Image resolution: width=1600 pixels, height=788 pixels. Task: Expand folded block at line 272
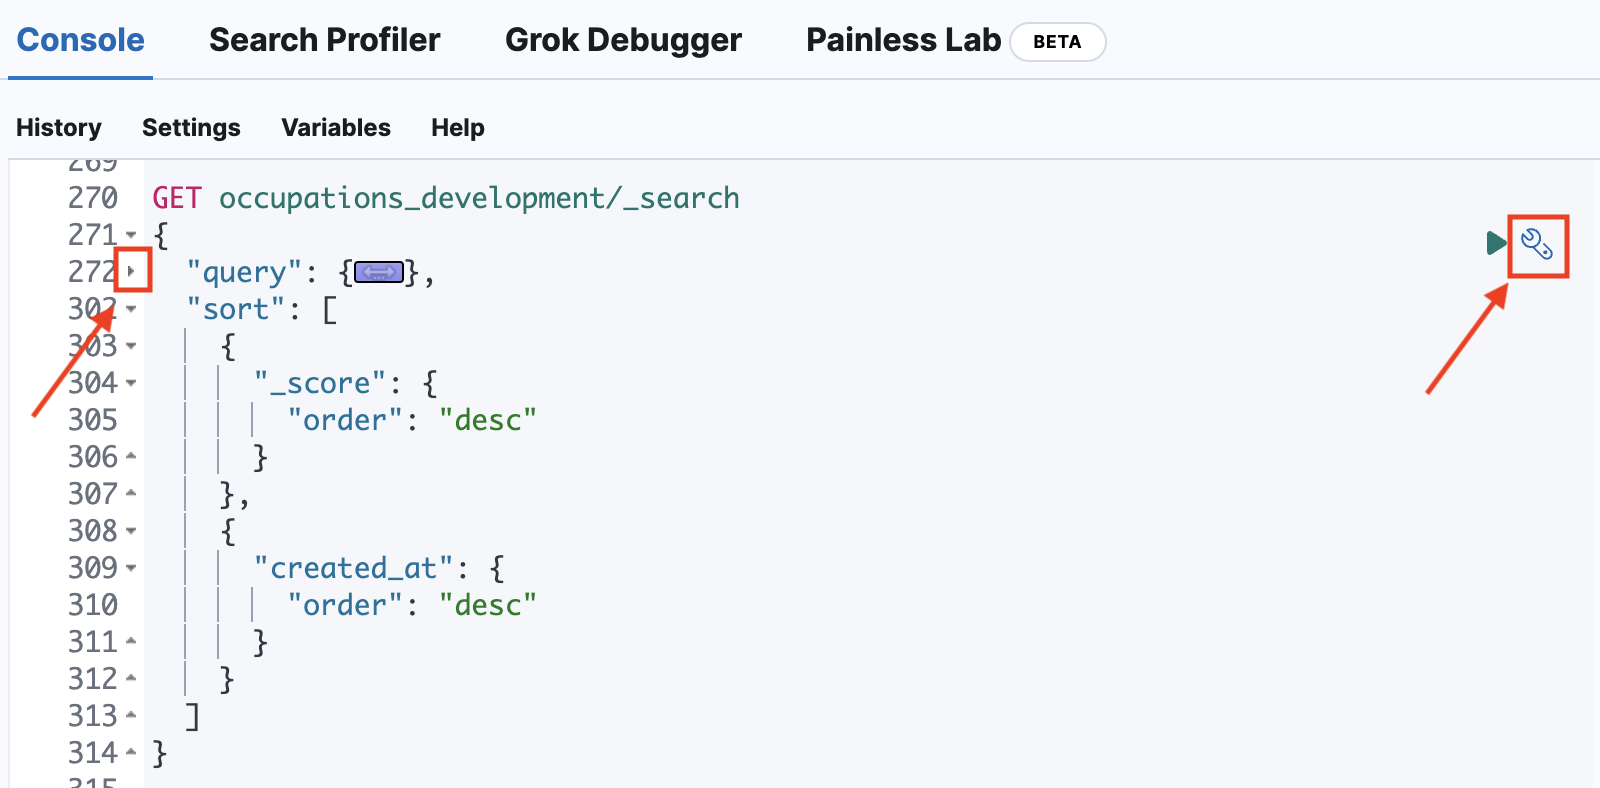coord(131,271)
